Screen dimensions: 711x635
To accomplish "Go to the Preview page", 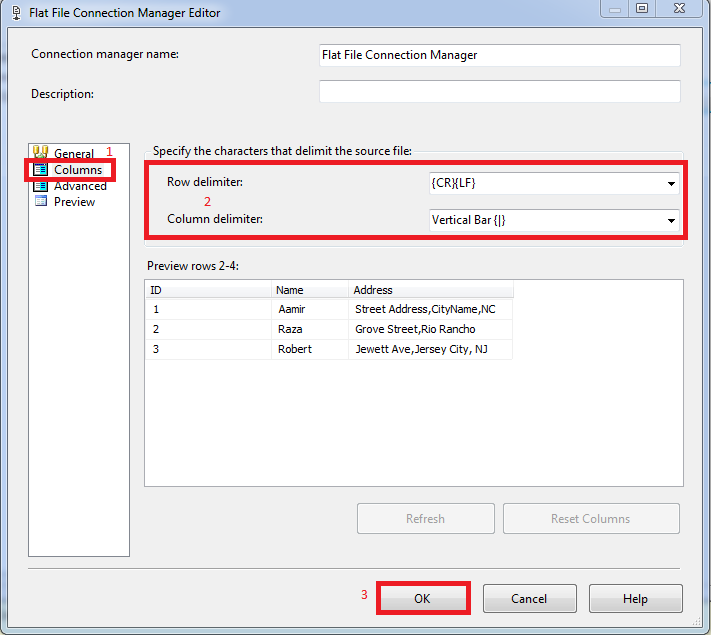I will pos(74,202).
